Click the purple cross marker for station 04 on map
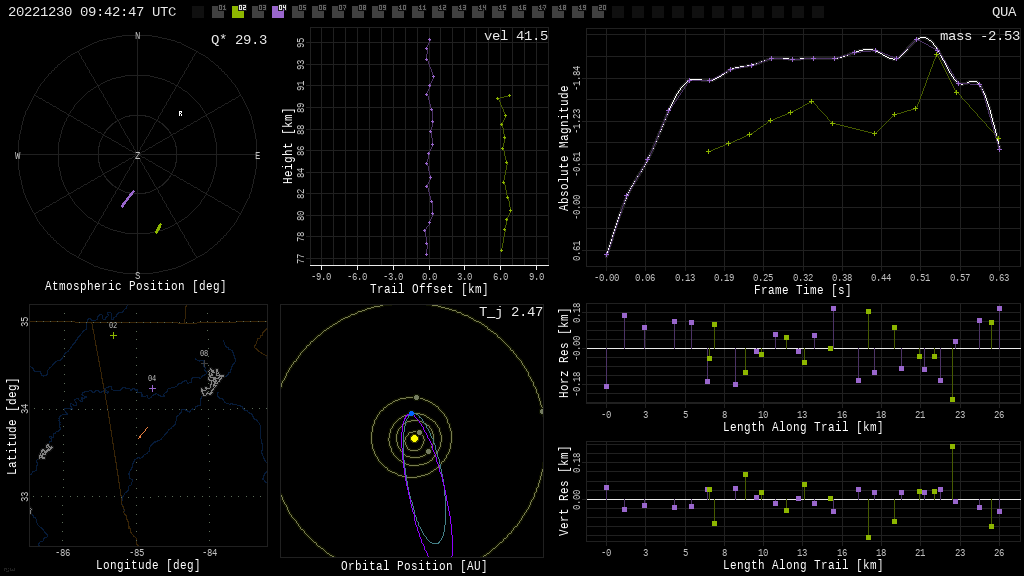Screen dimensions: 1024x576 pos(152,388)
